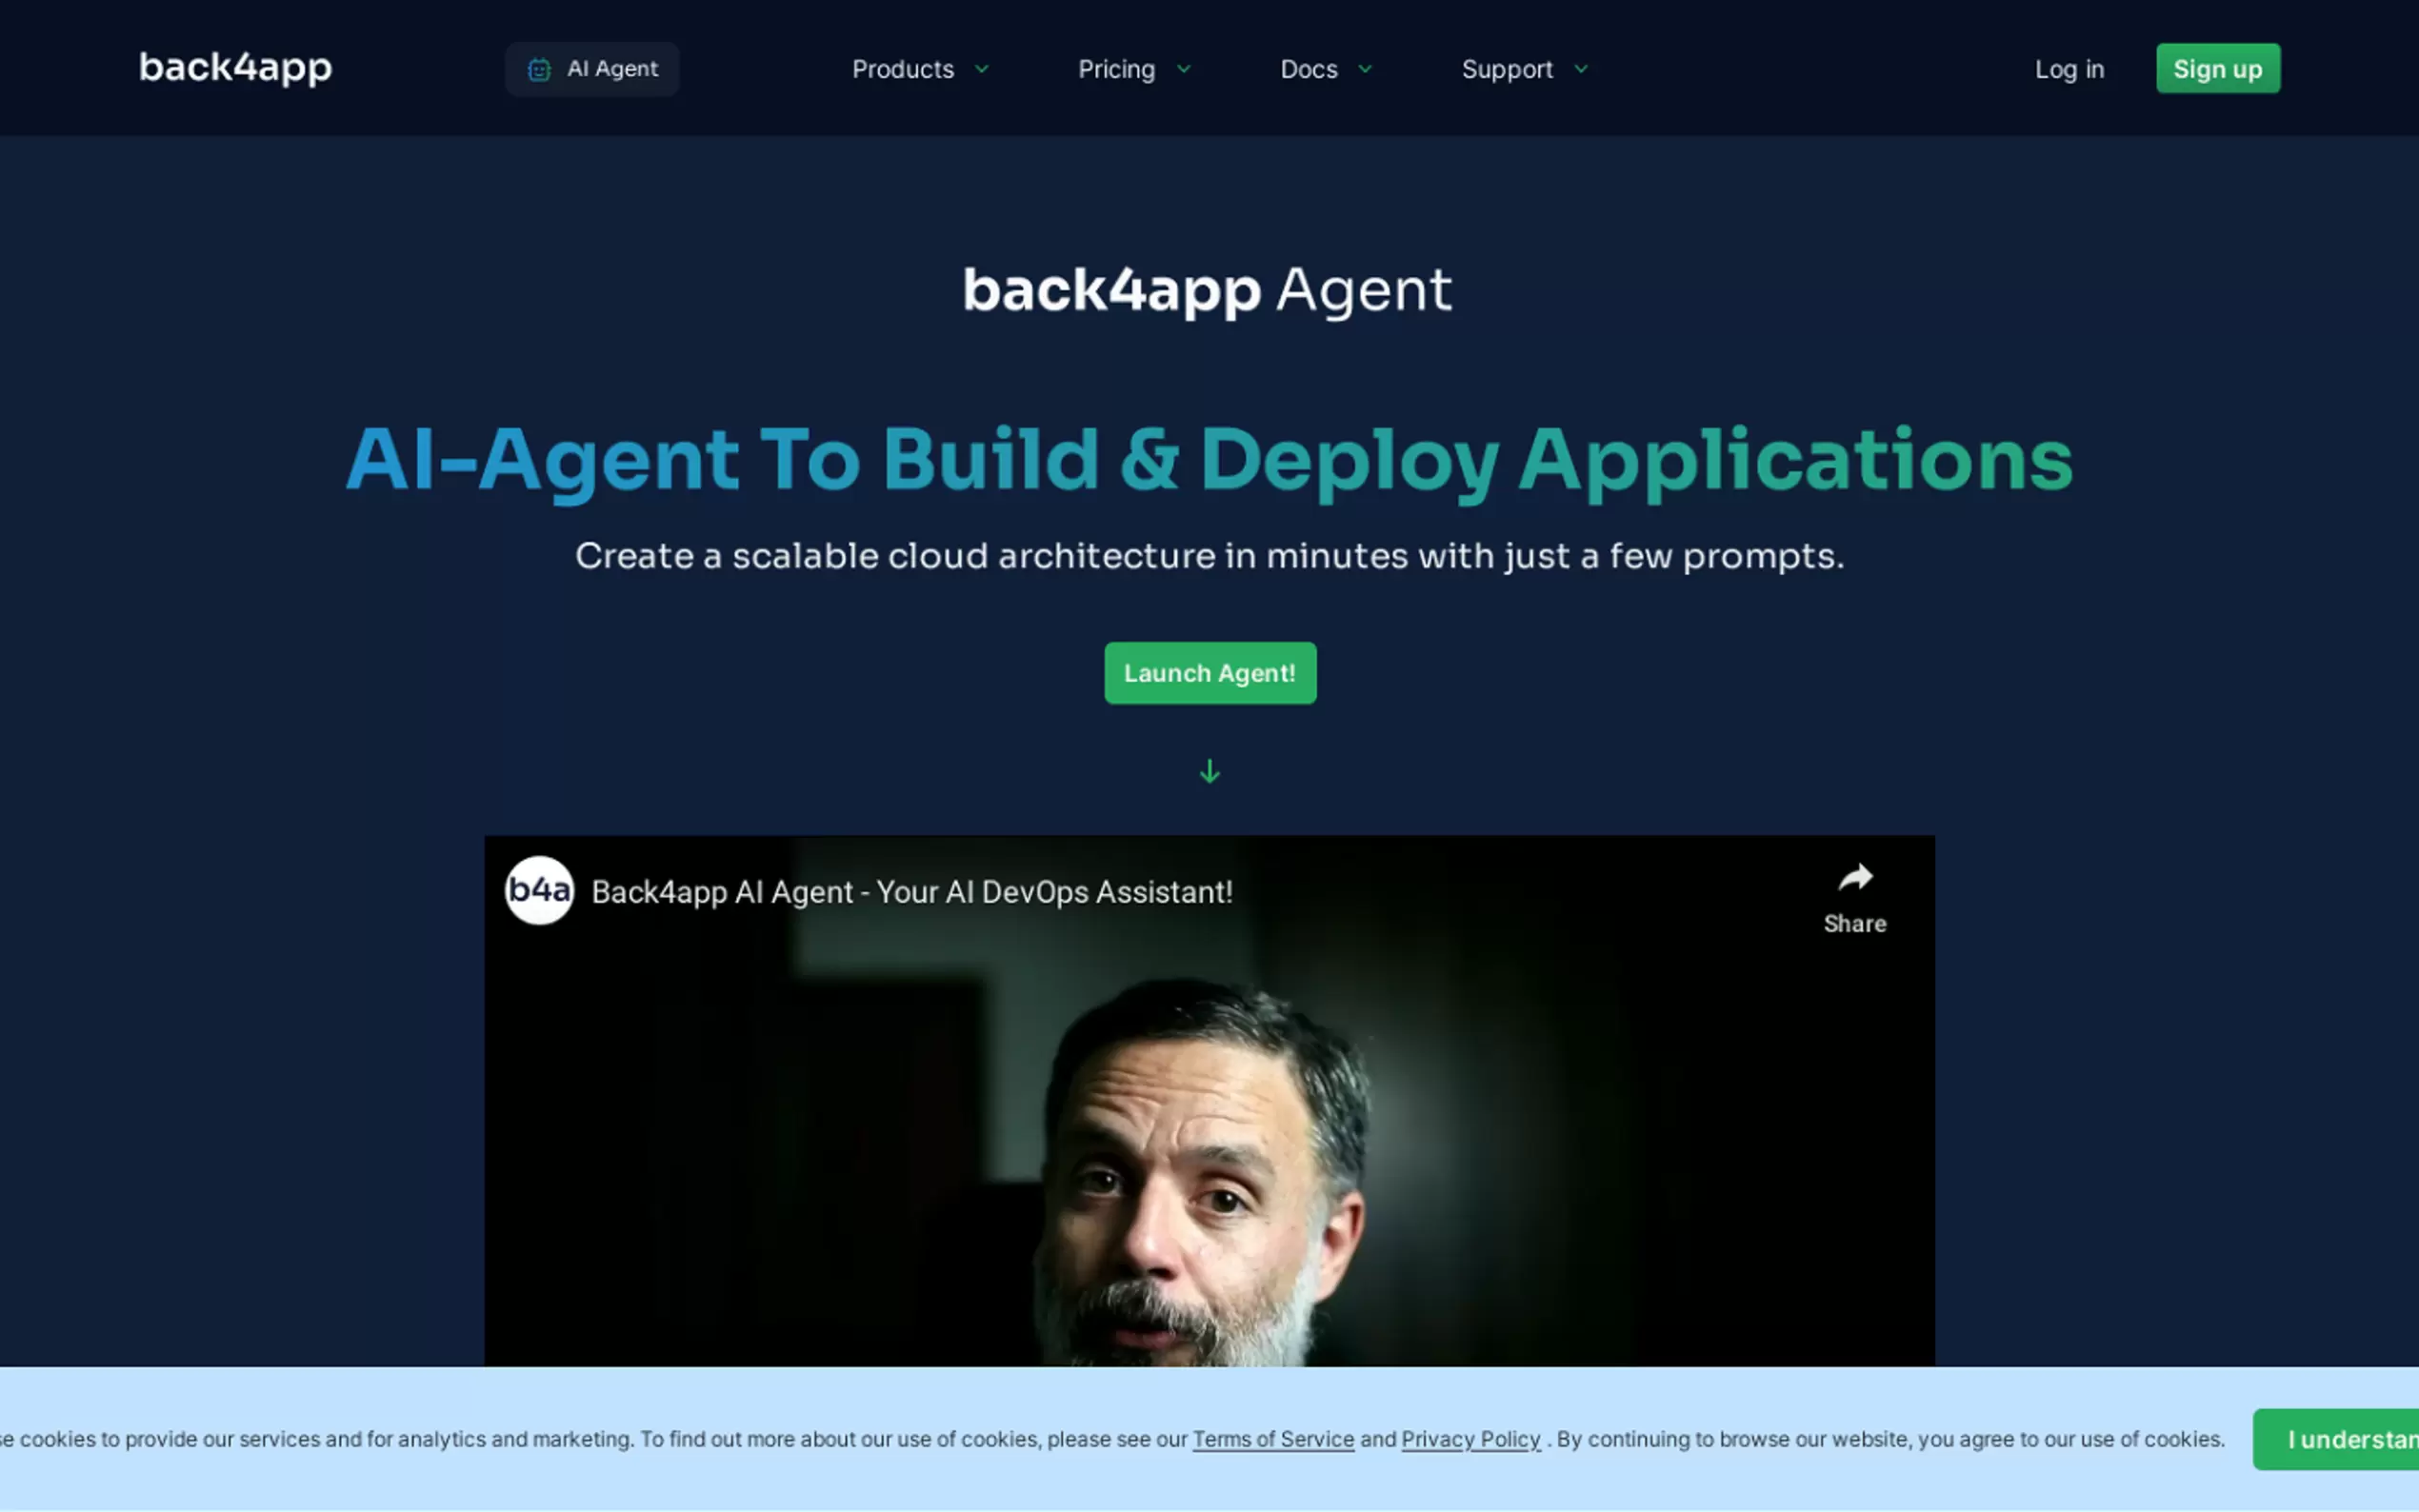Select the Products menu item

[902, 69]
